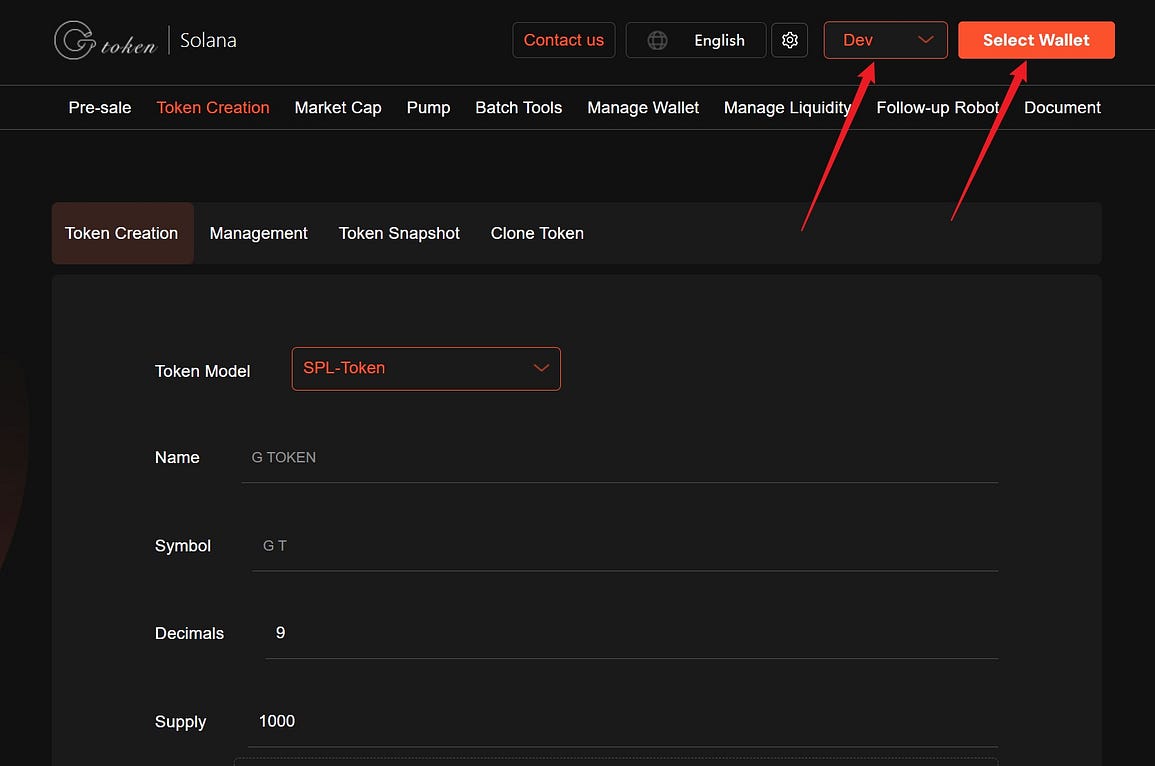The width and height of the screenshot is (1155, 766).
Task: Click the G token logo
Action: [105, 41]
